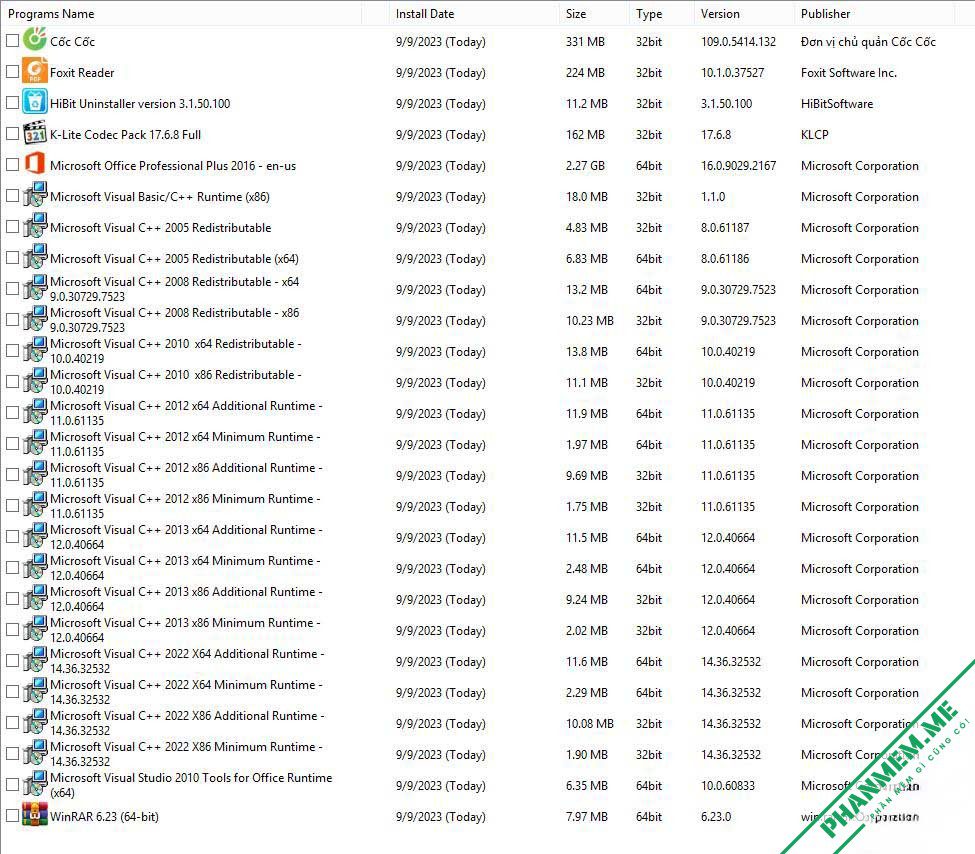Click the '331 MB' size value
The height and width of the screenshot is (854, 975).
tap(585, 42)
